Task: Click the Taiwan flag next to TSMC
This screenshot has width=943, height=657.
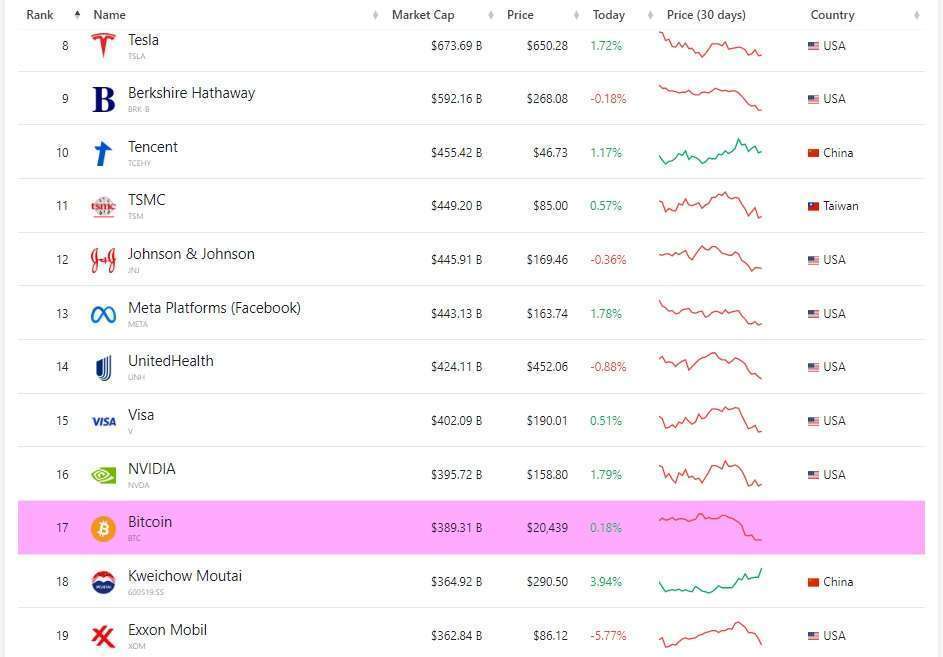Action: [814, 206]
